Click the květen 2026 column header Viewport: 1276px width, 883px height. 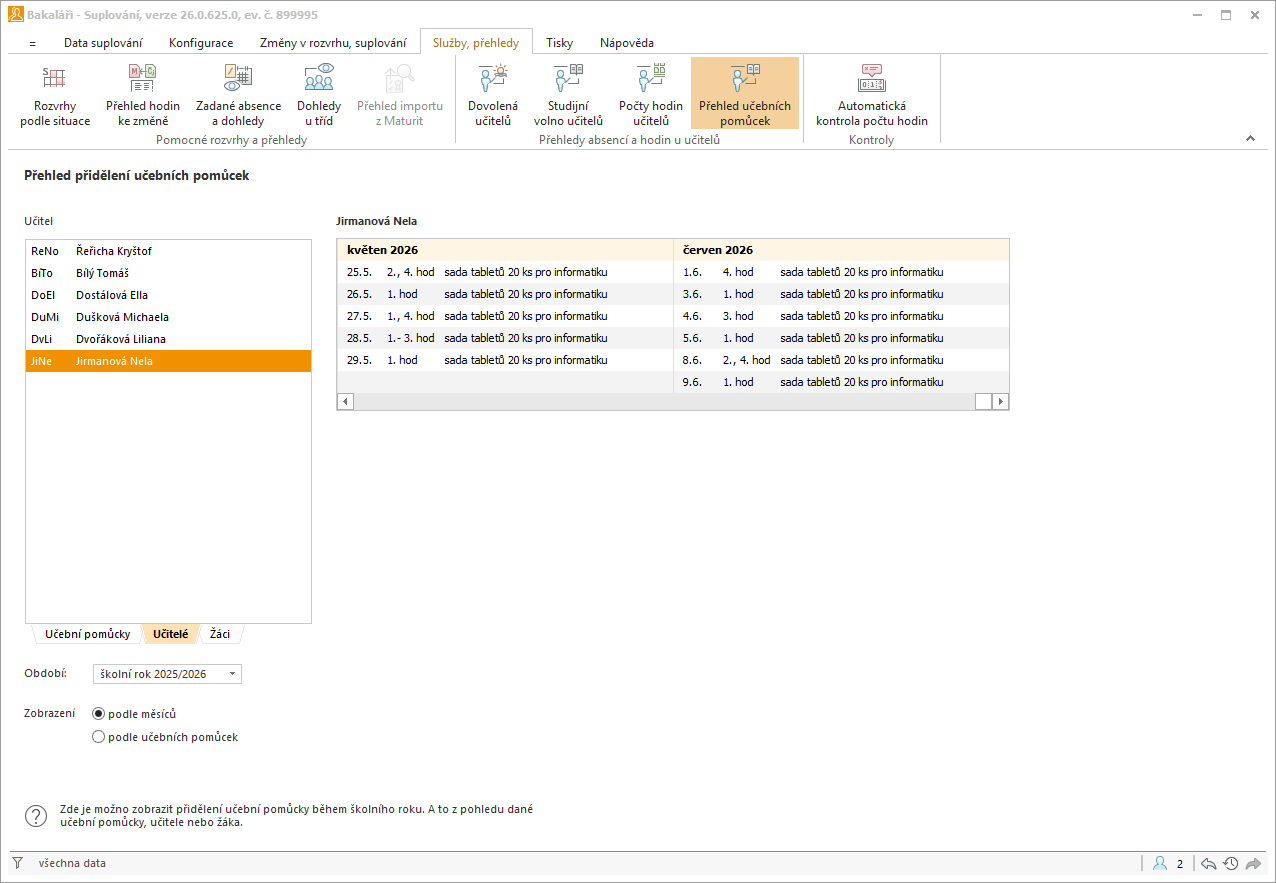click(505, 250)
